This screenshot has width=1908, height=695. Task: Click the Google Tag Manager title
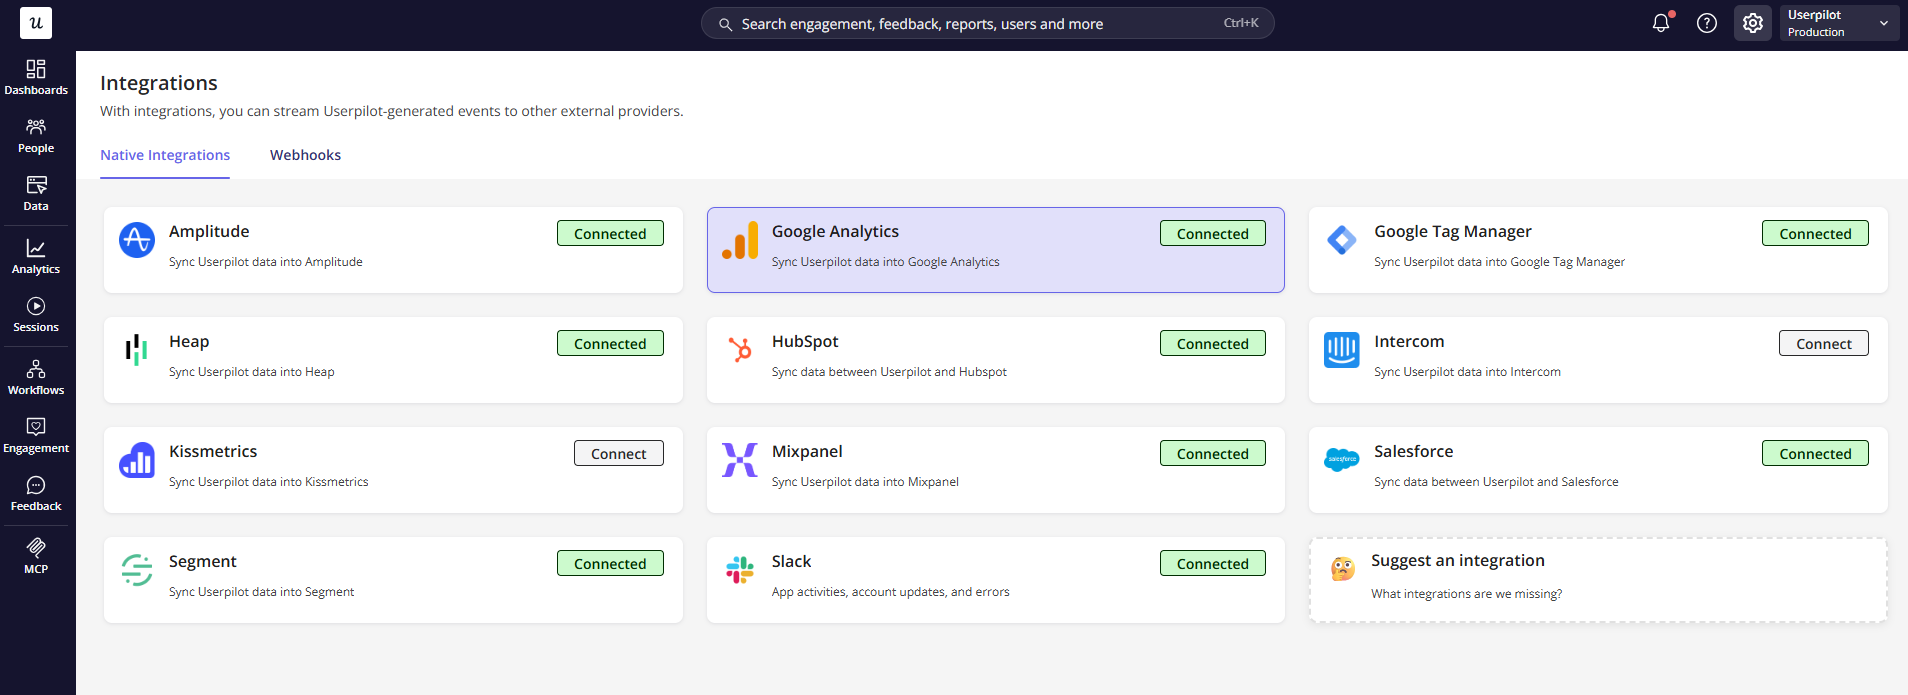pos(1452,231)
